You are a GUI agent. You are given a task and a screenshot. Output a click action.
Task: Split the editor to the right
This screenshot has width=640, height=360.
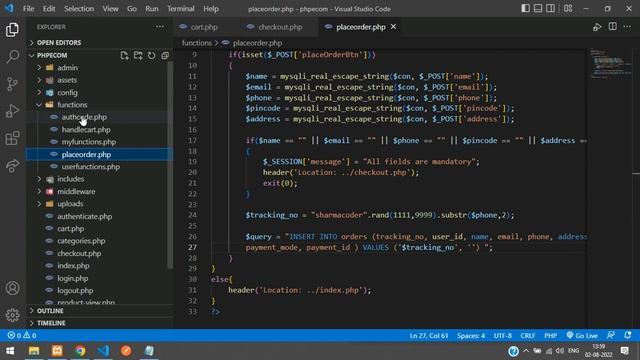(613, 27)
